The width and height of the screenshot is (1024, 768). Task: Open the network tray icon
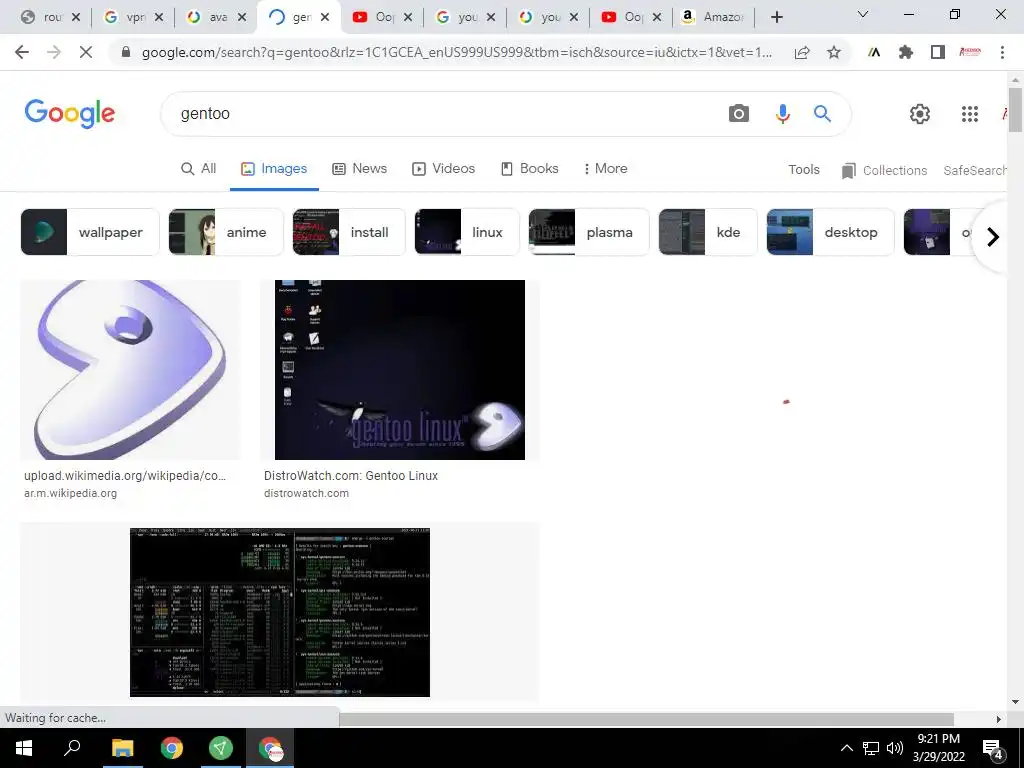[871, 748]
